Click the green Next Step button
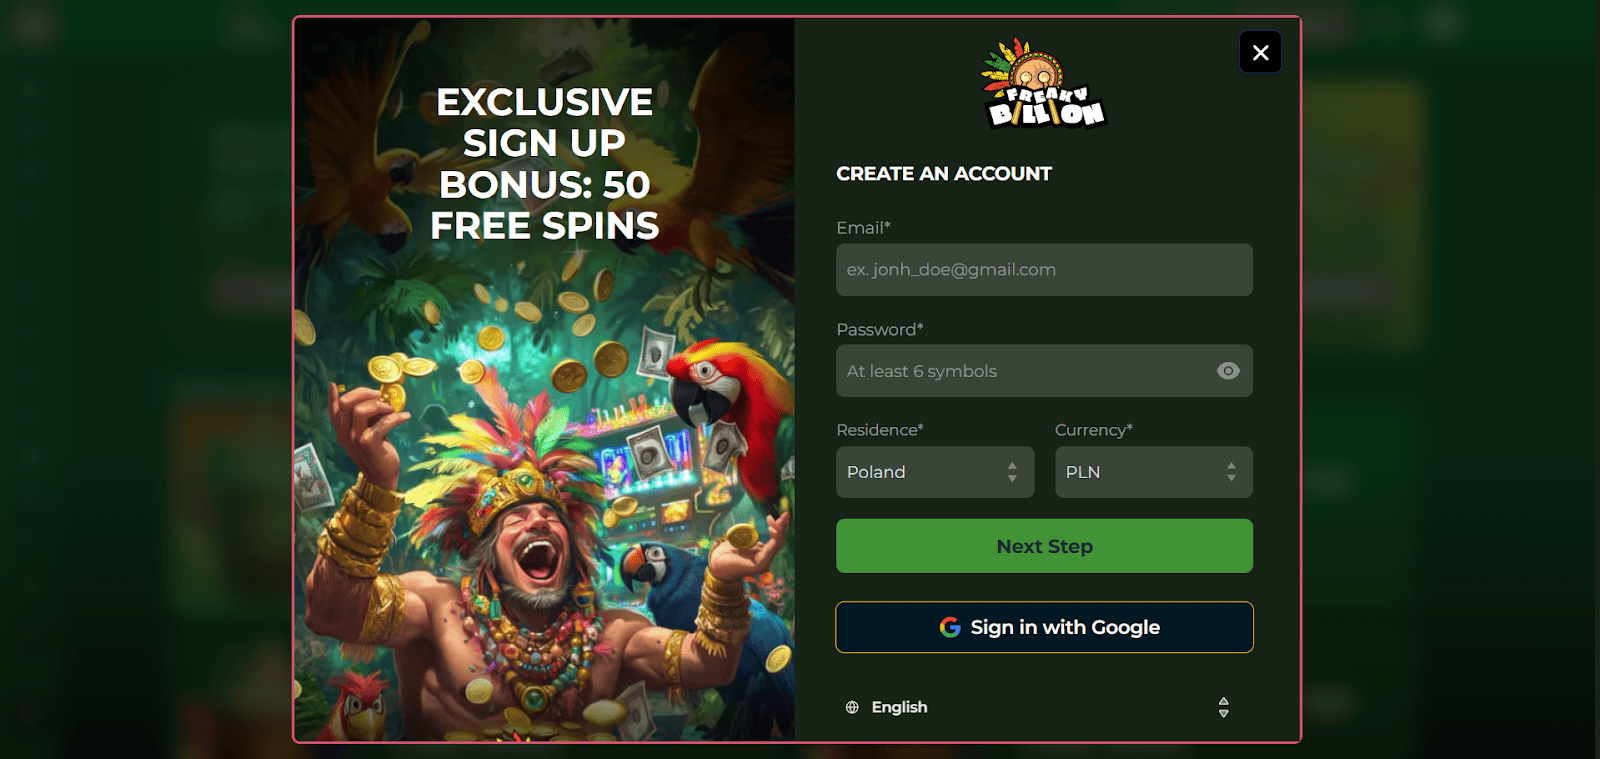The image size is (1600, 759). [1044, 546]
